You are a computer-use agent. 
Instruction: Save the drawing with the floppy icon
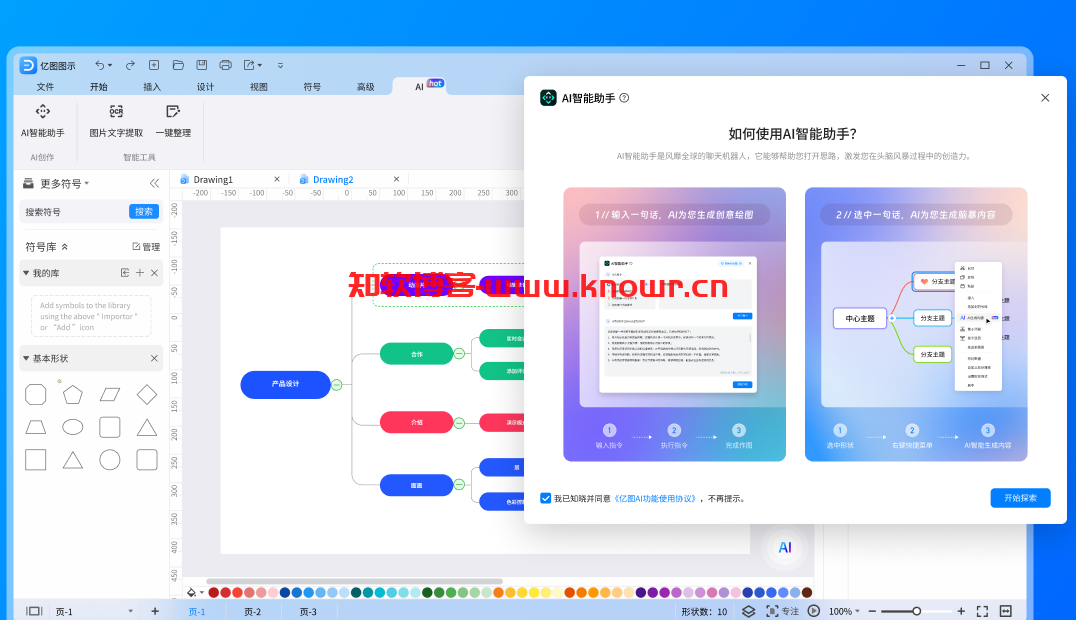[202, 65]
